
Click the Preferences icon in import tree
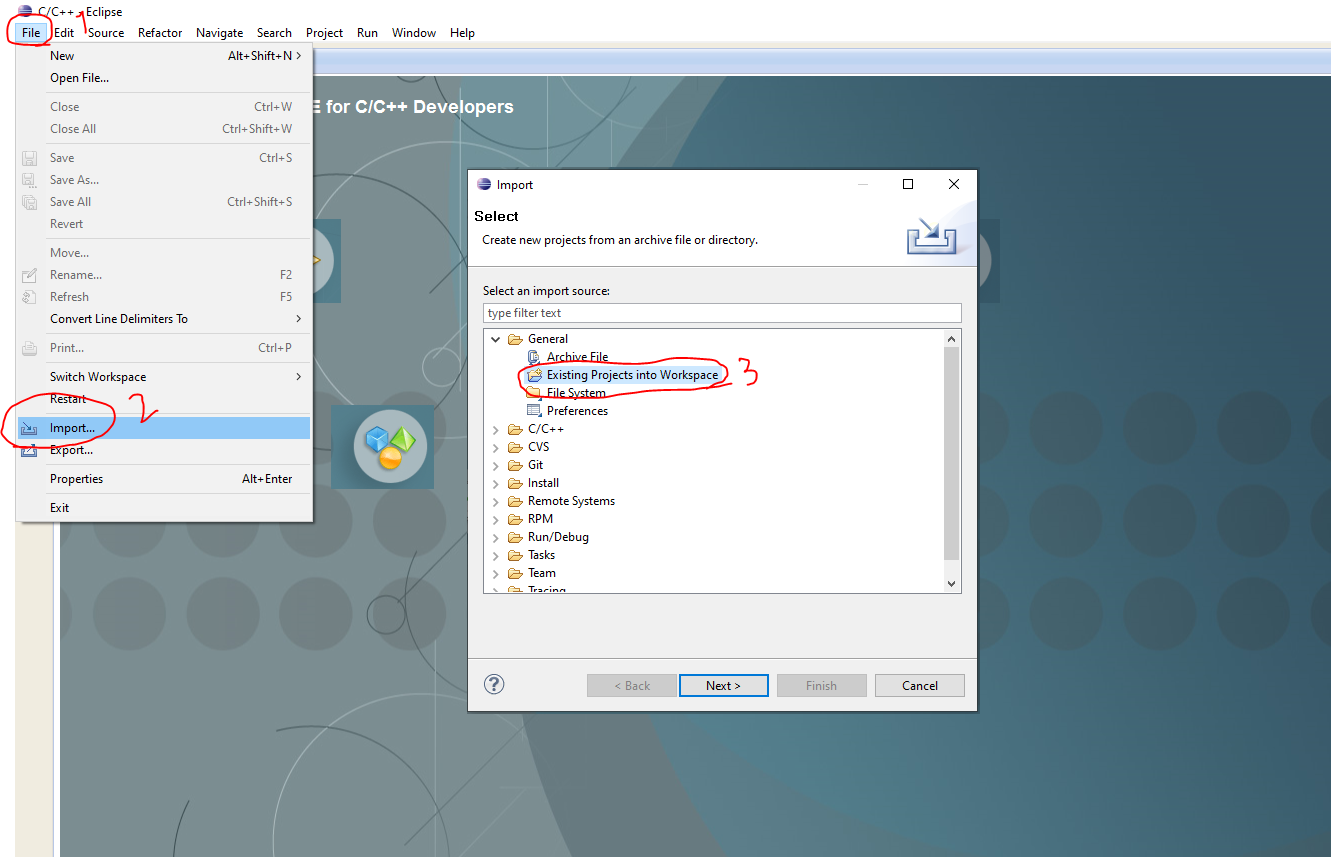pos(534,411)
